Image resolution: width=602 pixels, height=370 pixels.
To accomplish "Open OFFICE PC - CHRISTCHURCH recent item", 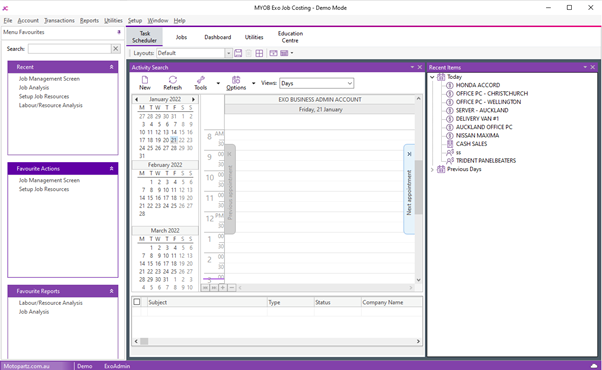I will (491, 94).
